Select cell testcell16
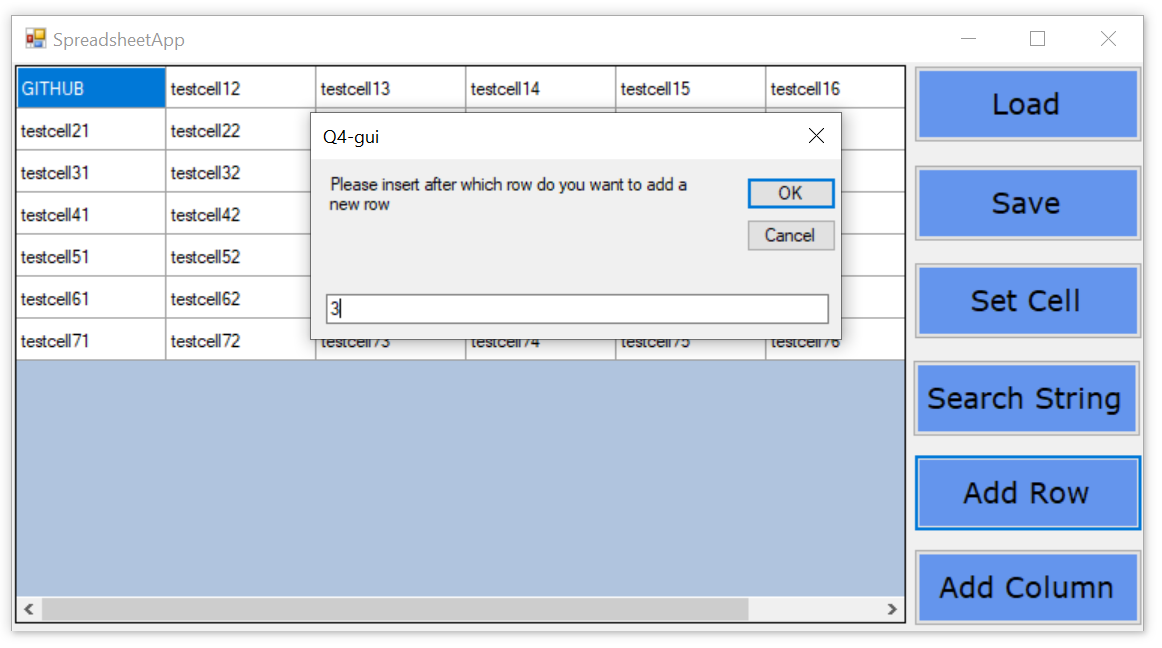Screen dimensions: 1162x648 pos(835,88)
